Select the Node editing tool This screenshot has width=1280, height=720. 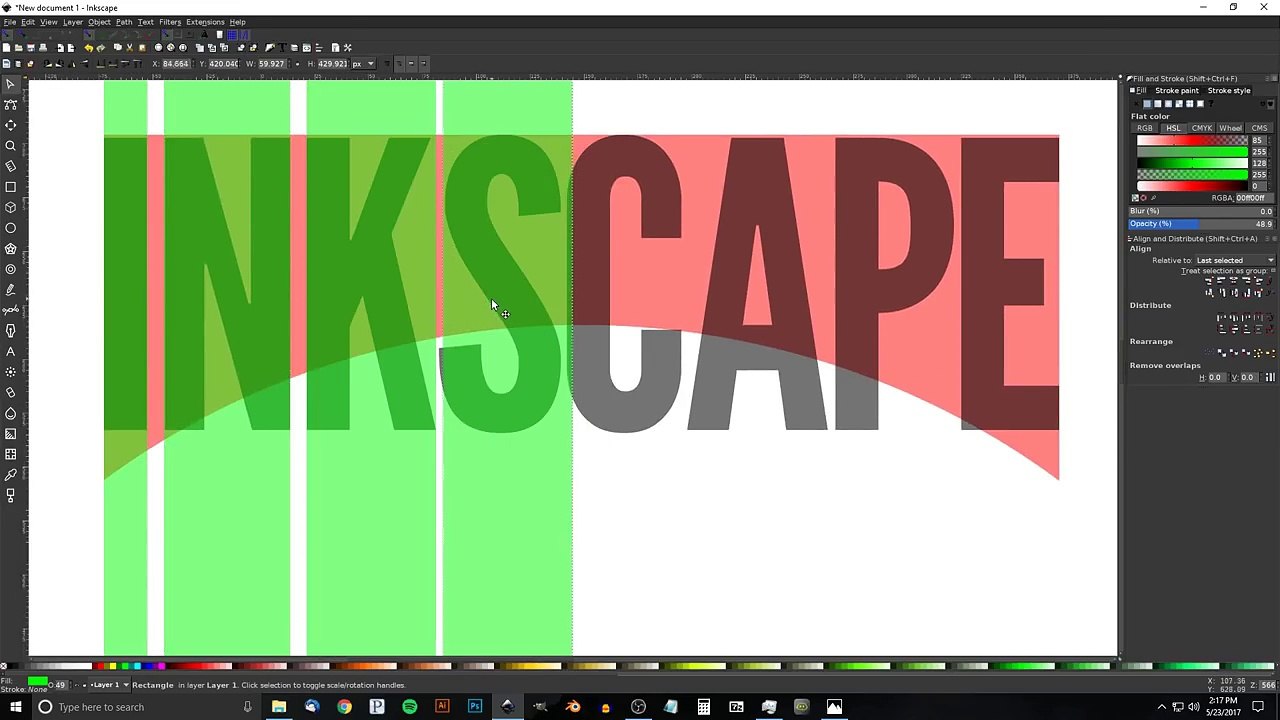coord(11,104)
